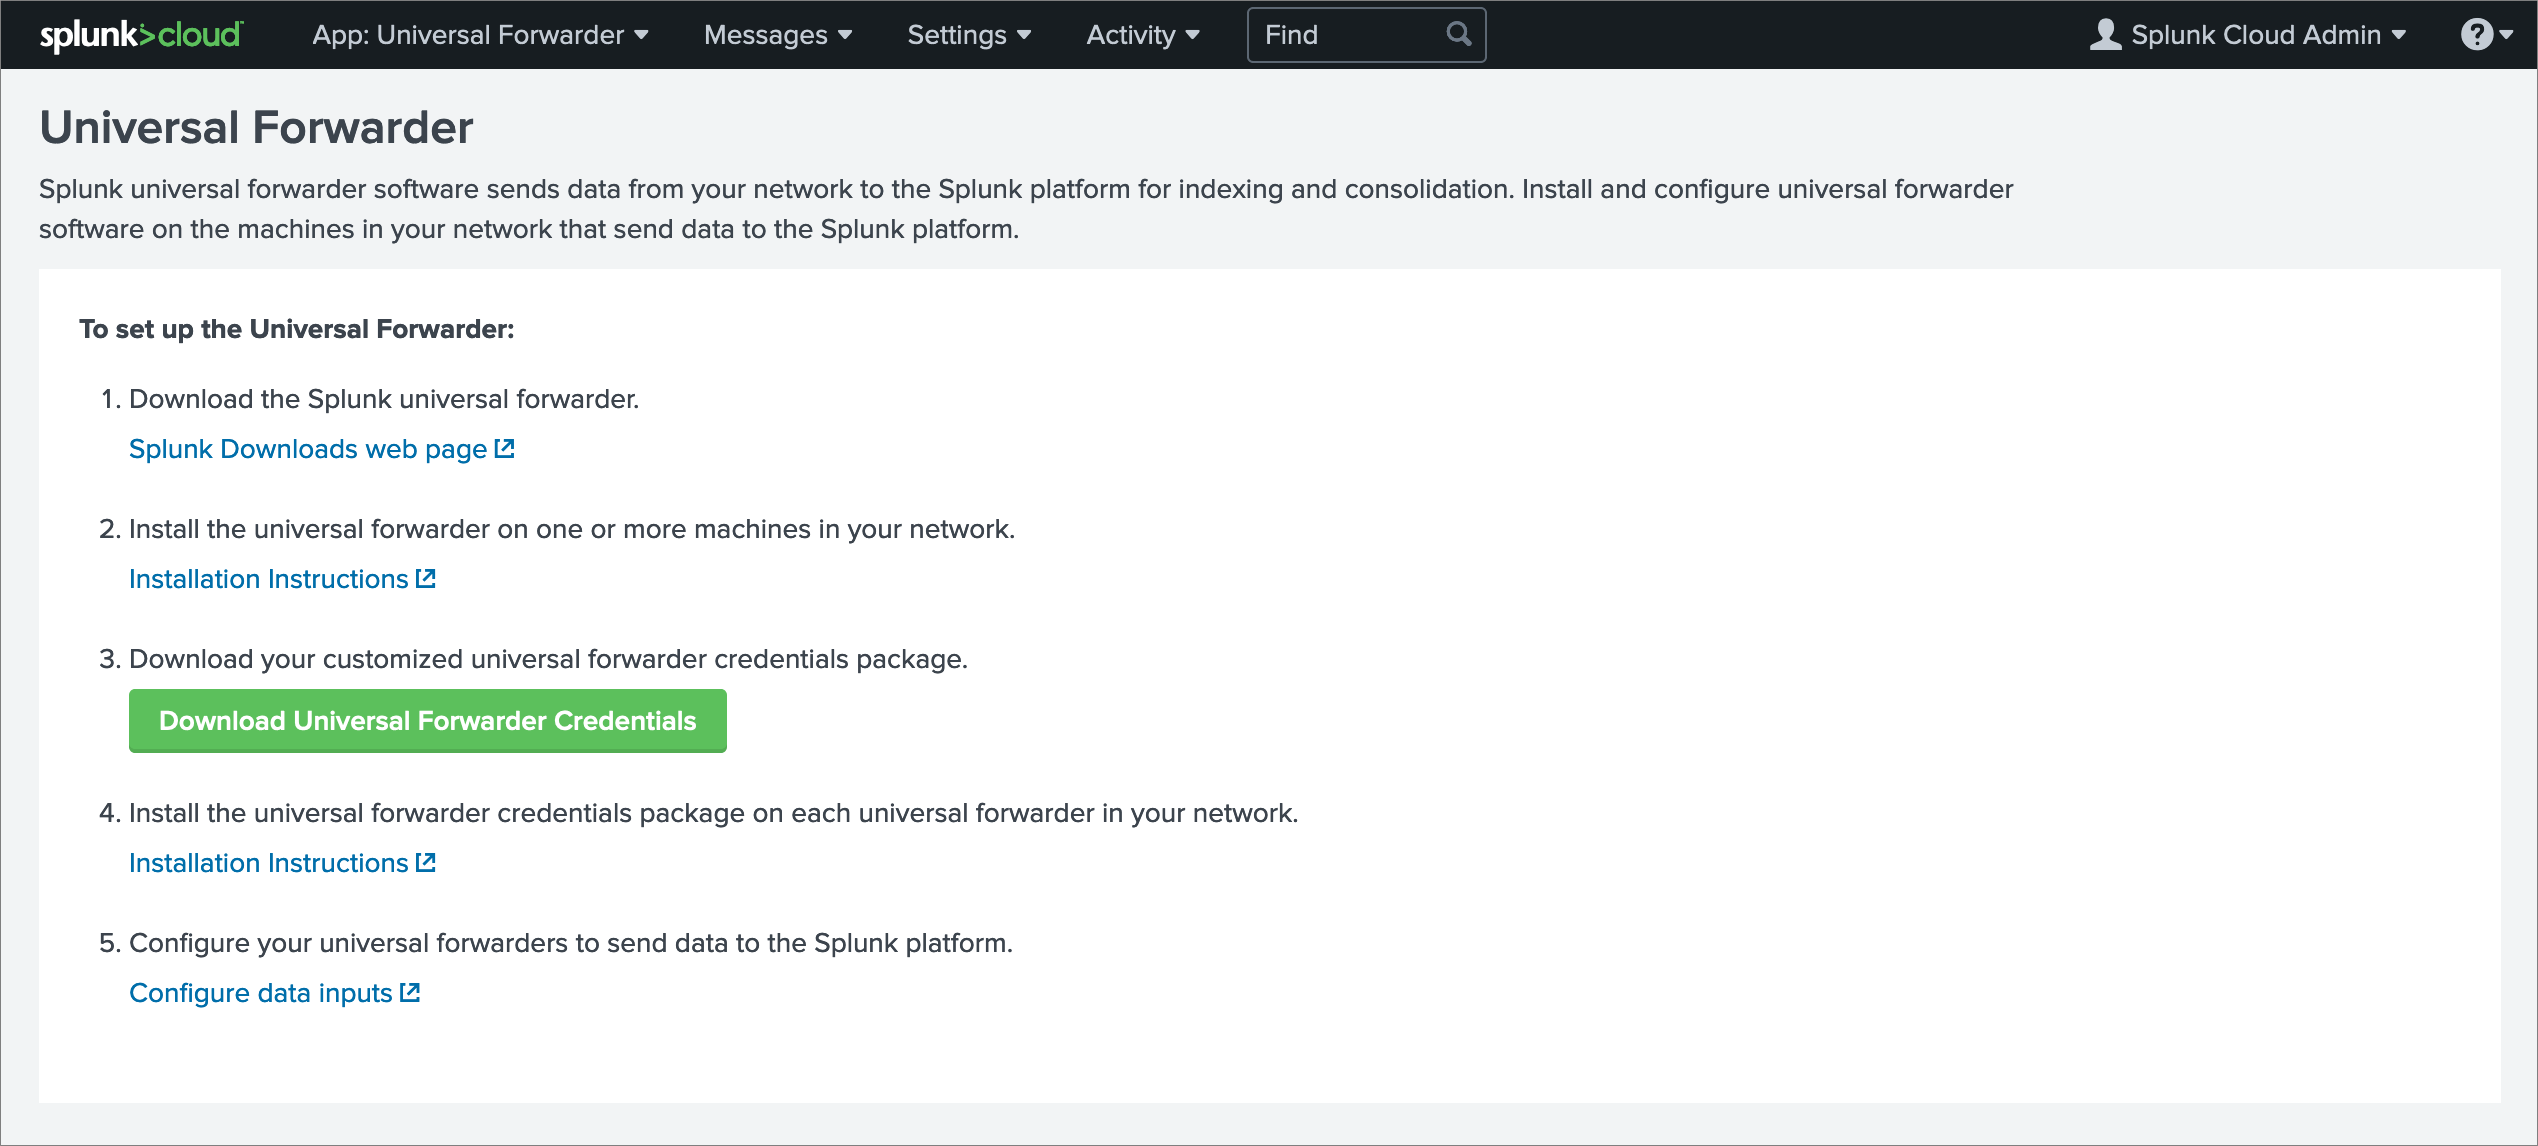Click the external link icon after step 4 instructions
Screen dimensions: 2538x1146
[426, 862]
